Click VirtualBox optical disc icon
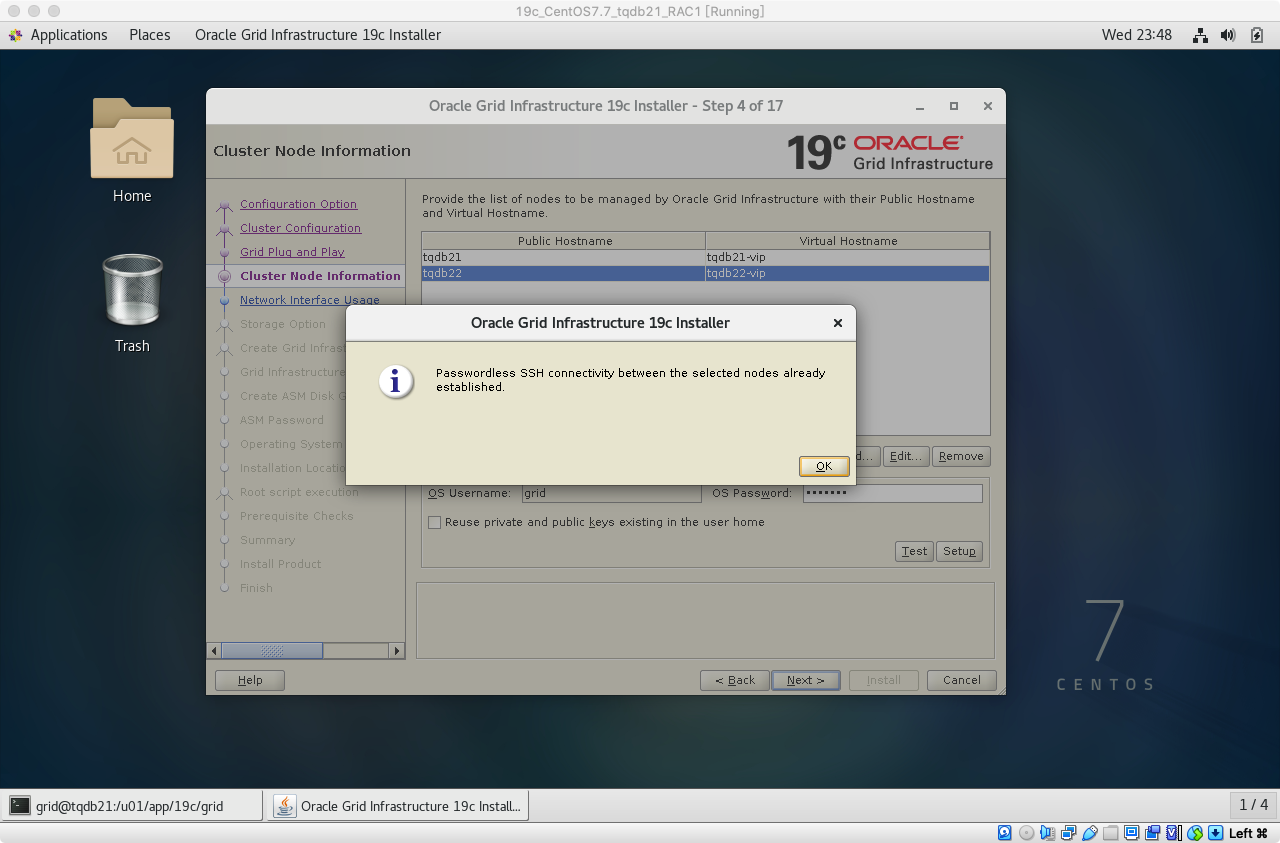Image resolution: width=1280 pixels, height=843 pixels. click(1027, 833)
